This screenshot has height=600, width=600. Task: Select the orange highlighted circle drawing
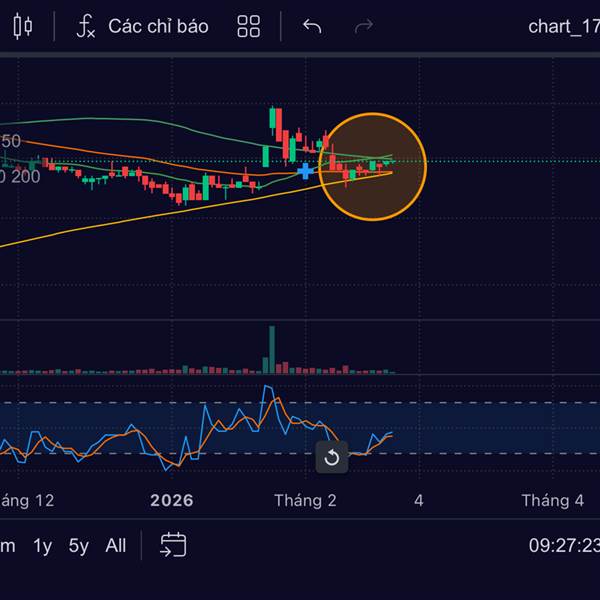click(373, 167)
